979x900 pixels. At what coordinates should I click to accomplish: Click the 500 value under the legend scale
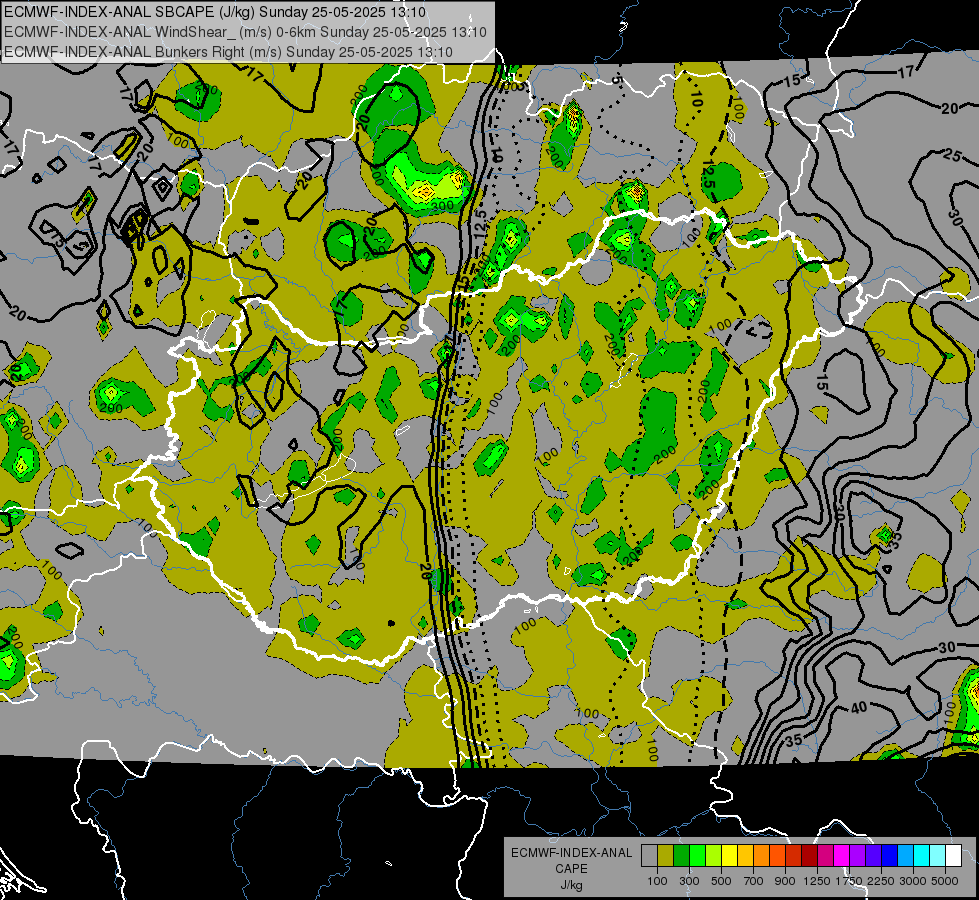point(721,881)
